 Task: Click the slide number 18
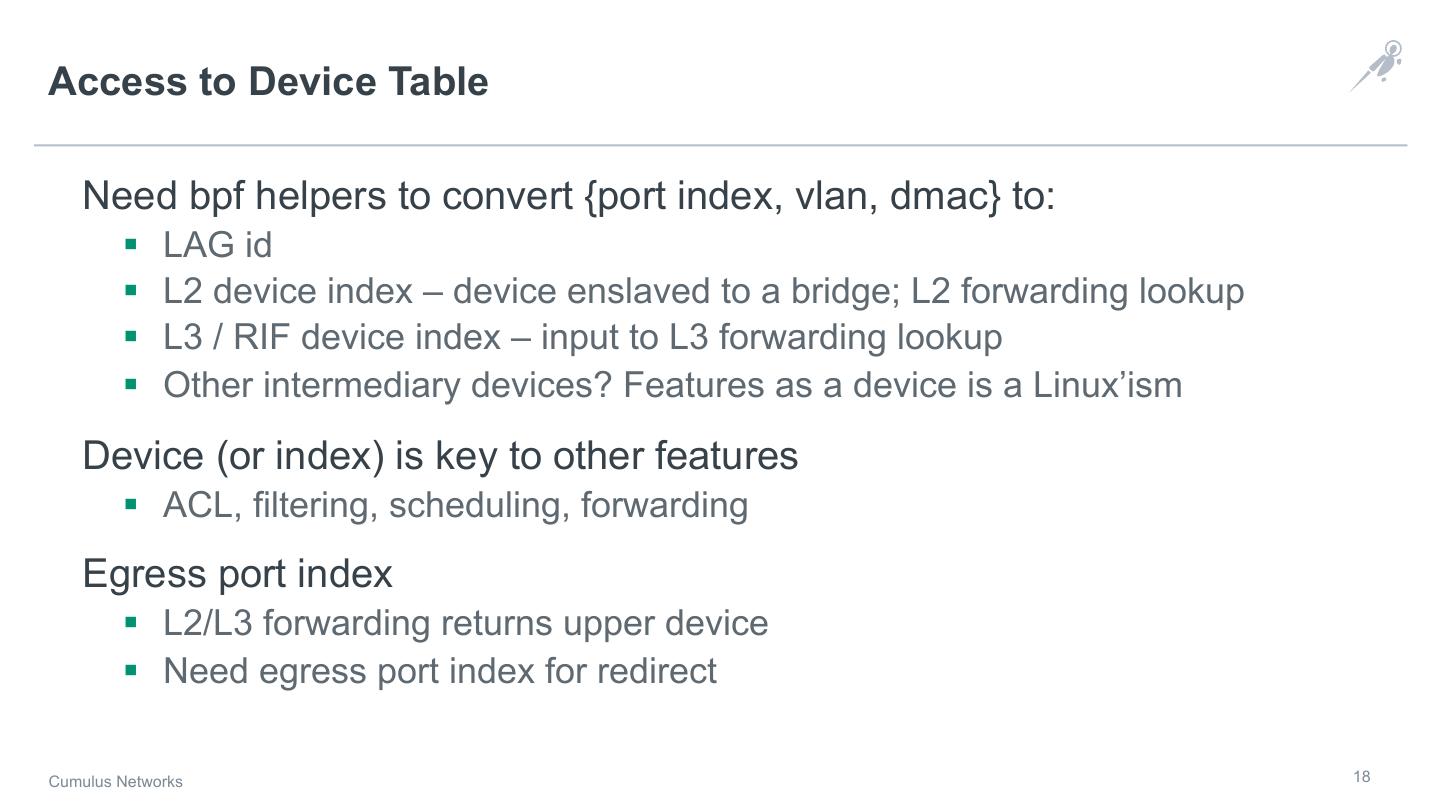click(1362, 777)
